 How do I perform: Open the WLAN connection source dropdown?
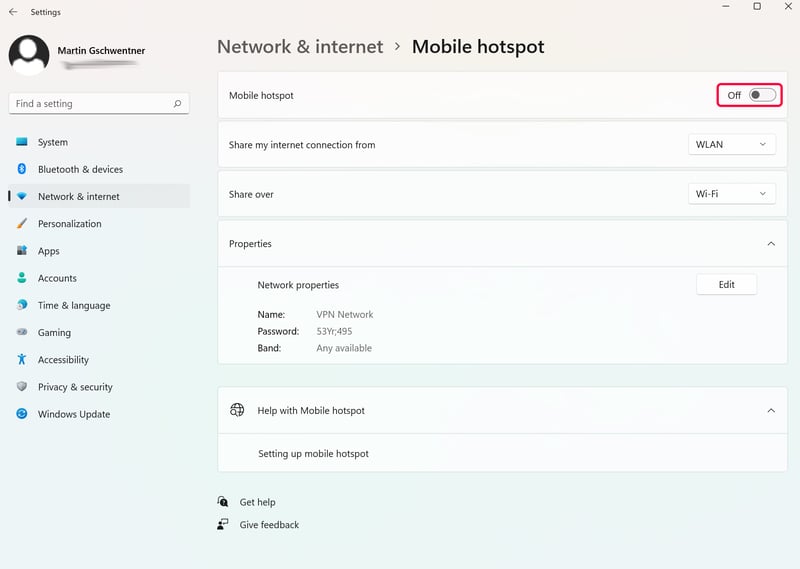pos(732,144)
